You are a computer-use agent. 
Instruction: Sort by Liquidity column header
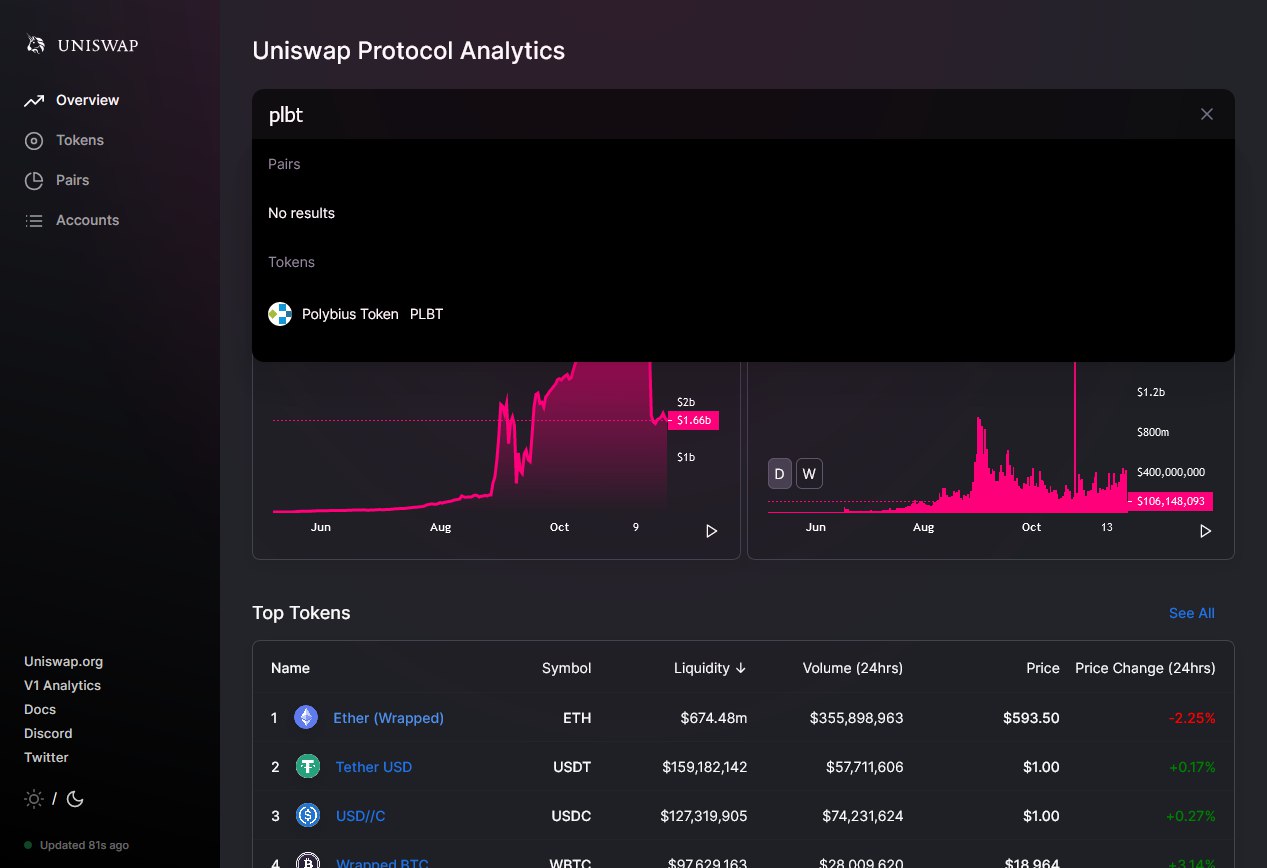pyautogui.click(x=710, y=668)
